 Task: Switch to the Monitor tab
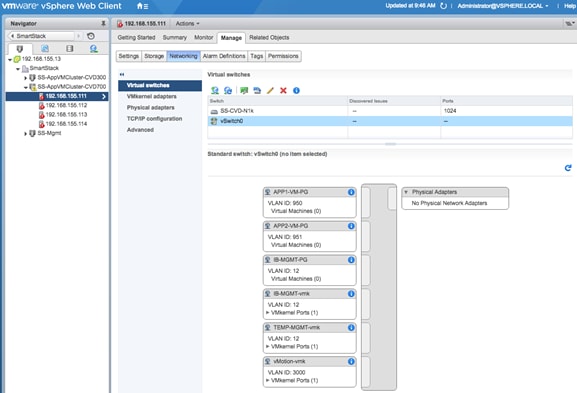[x=203, y=38]
